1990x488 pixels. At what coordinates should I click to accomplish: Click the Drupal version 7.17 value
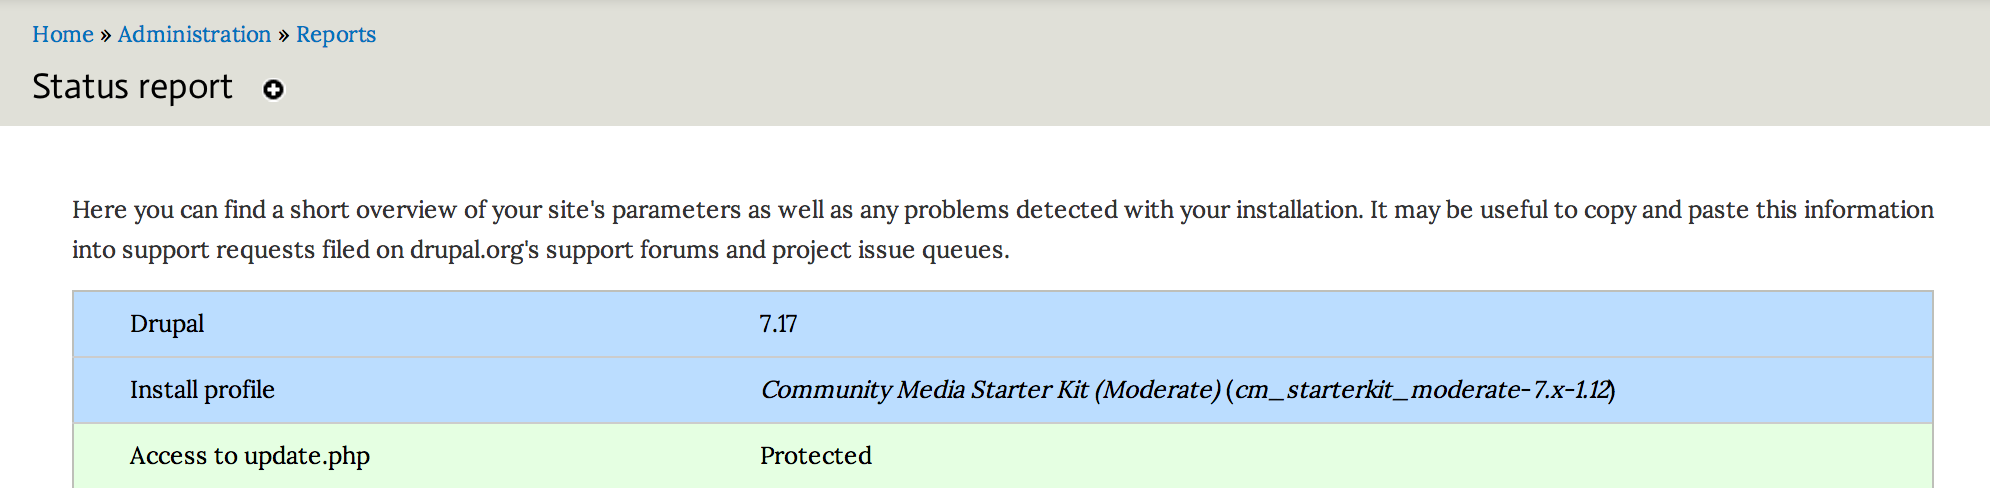(x=778, y=324)
